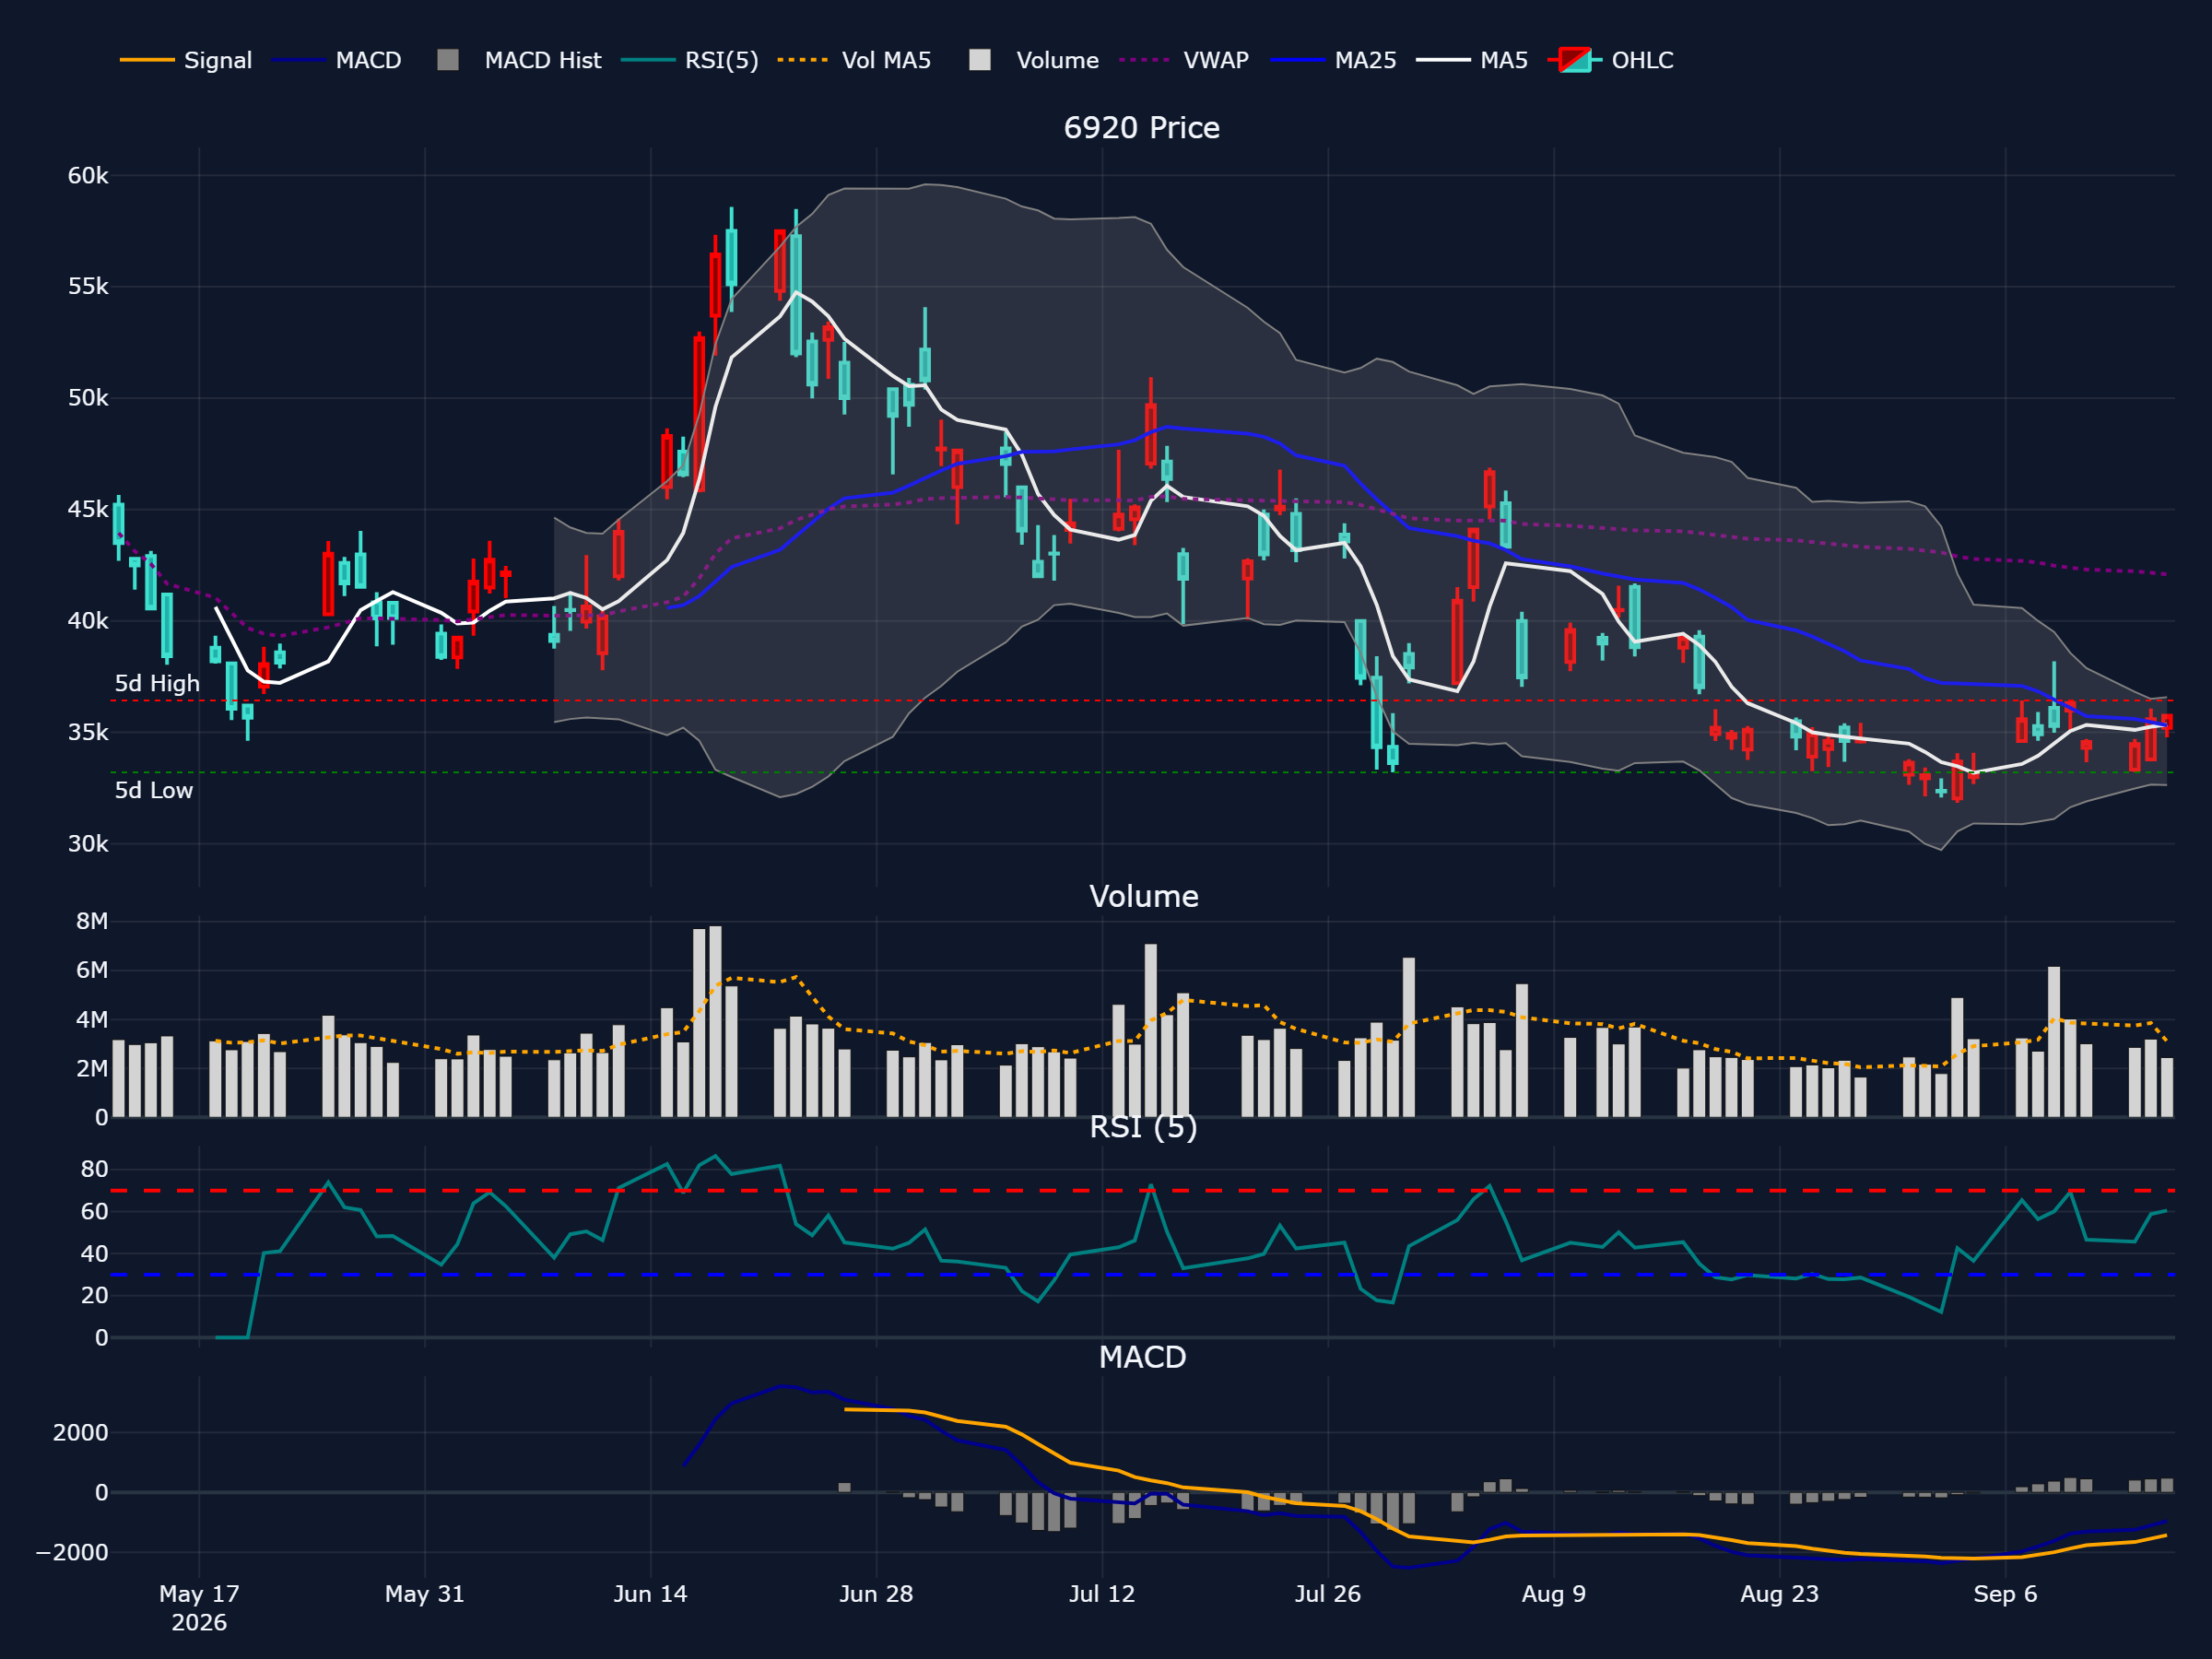The width and height of the screenshot is (2212, 1659).
Task: Click the '5d High' annotation label
Action: 157,684
